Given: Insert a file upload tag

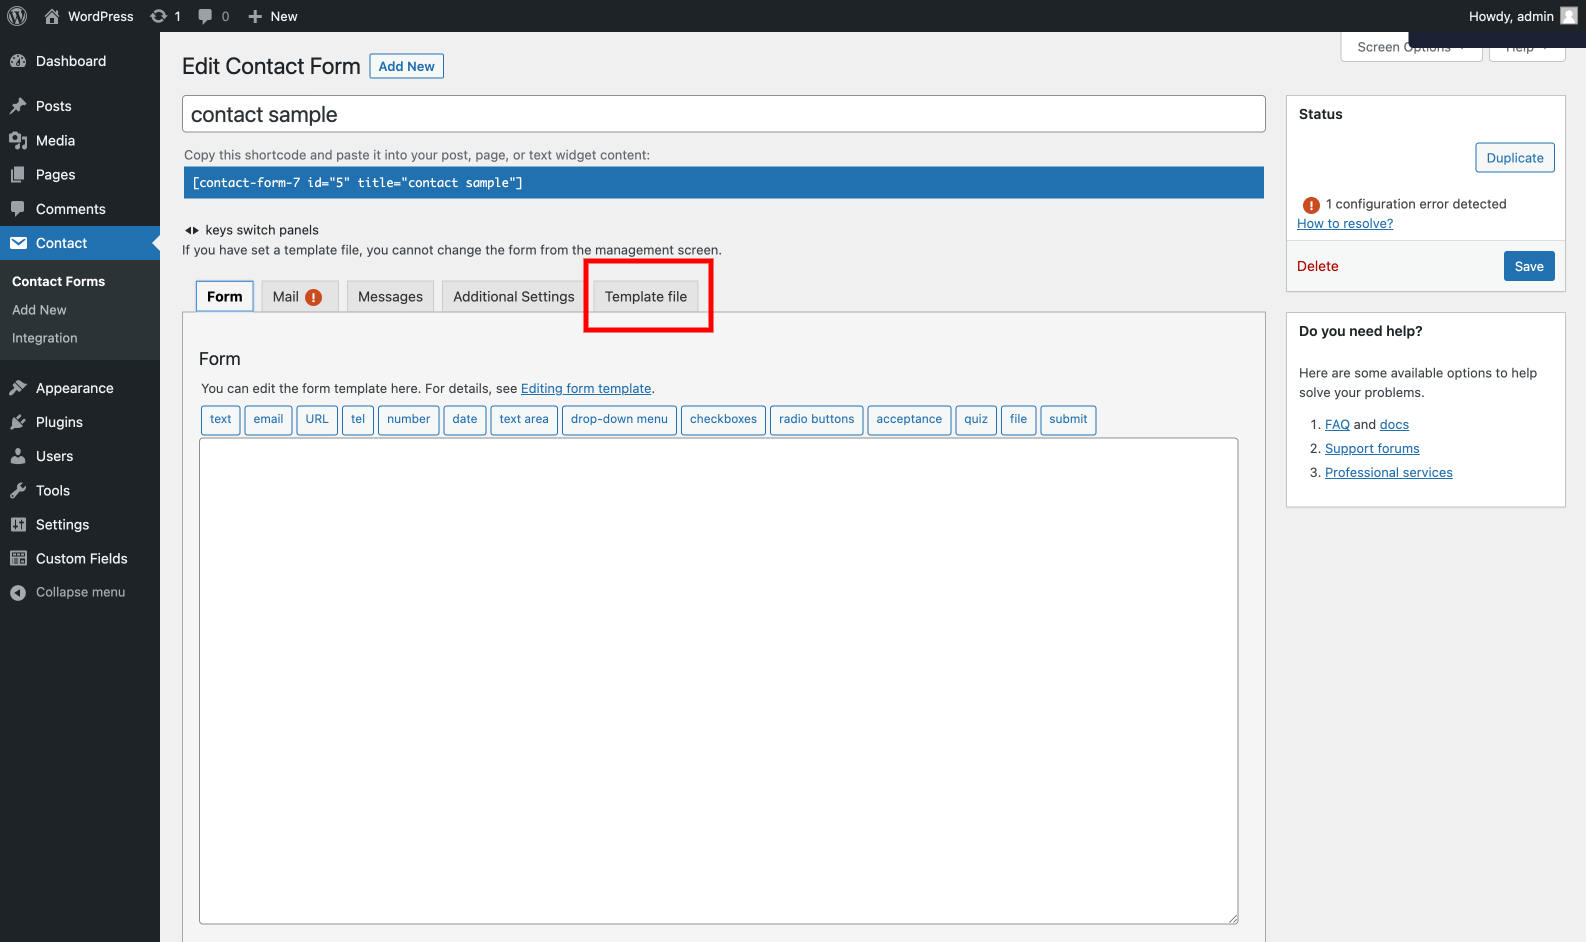Looking at the screenshot, I should [1018, 420].
